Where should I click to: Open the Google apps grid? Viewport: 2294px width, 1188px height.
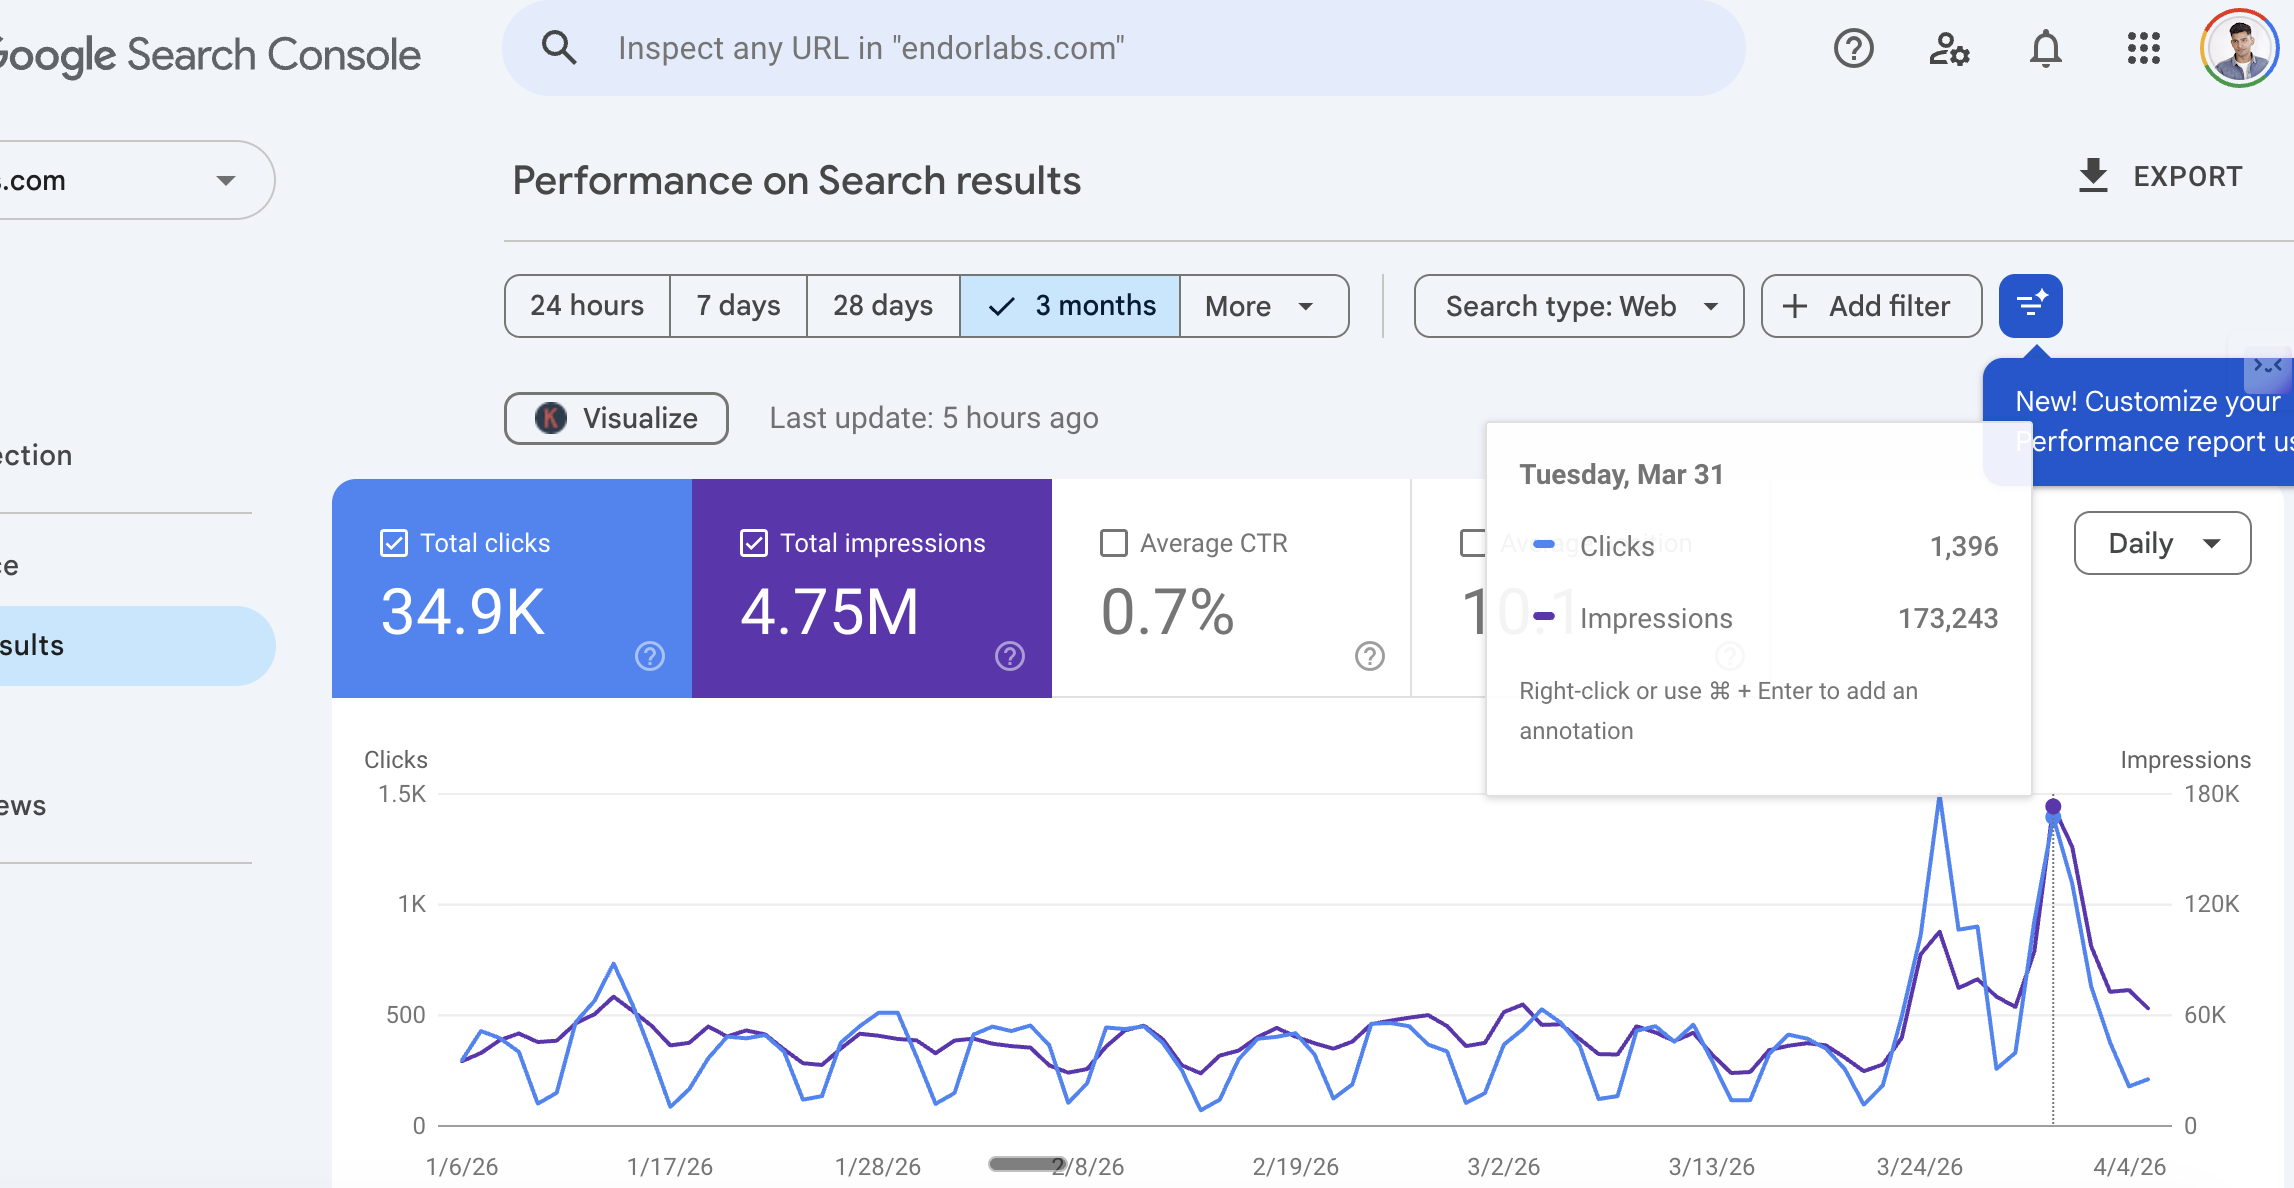click(x=2142, y=48)
